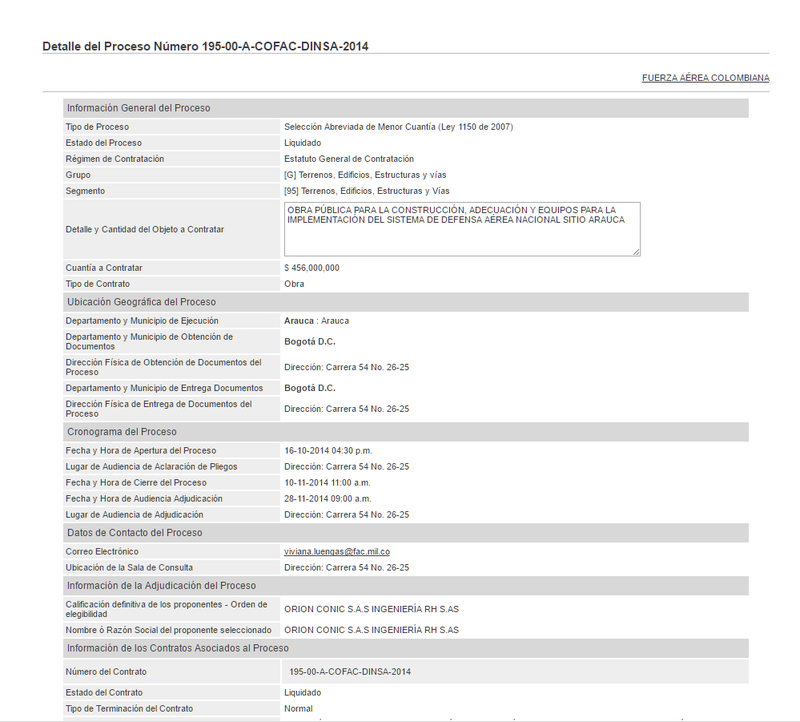Click 'Liquidado' value beside Estado del Proceso
Viewport: 800px width, 722px height.
[303, 143]
